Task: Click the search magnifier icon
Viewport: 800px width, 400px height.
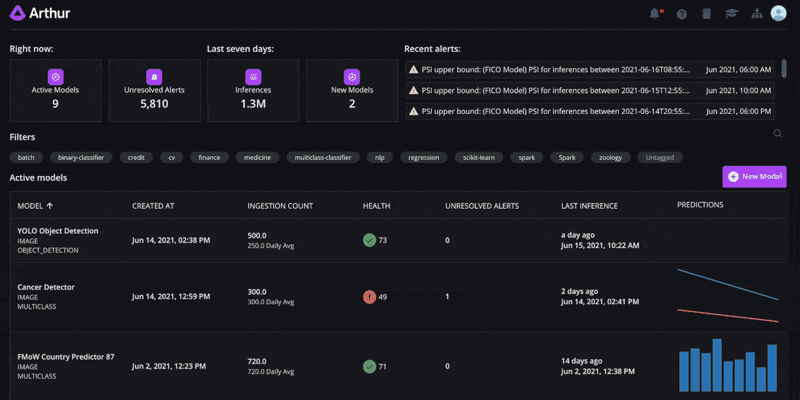Action: tap(778, 133)
